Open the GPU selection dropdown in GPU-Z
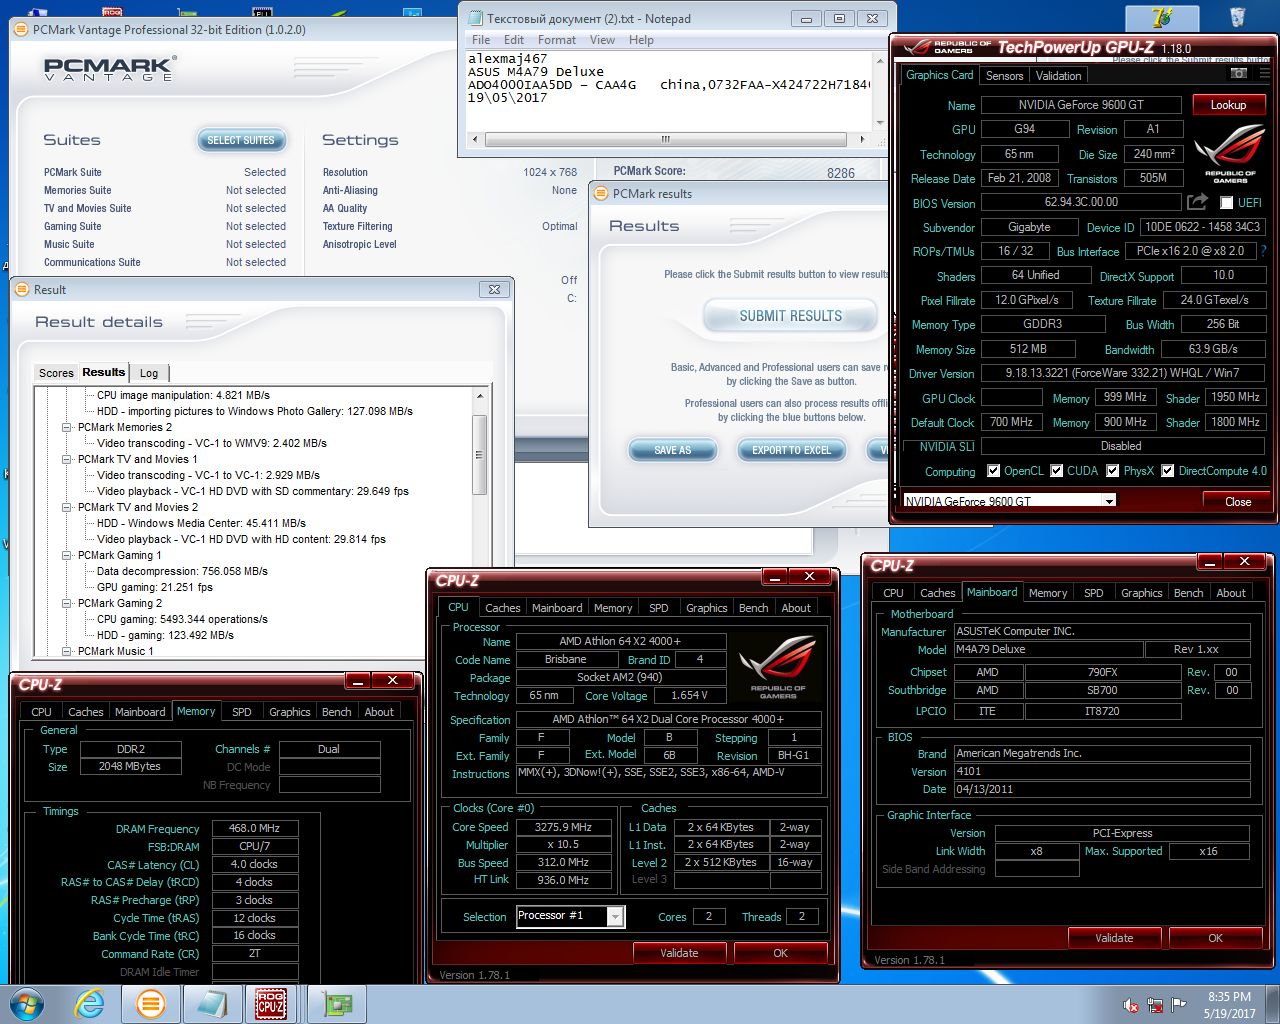The height and width of the screenshot is (1024, 1280). 1109,501
